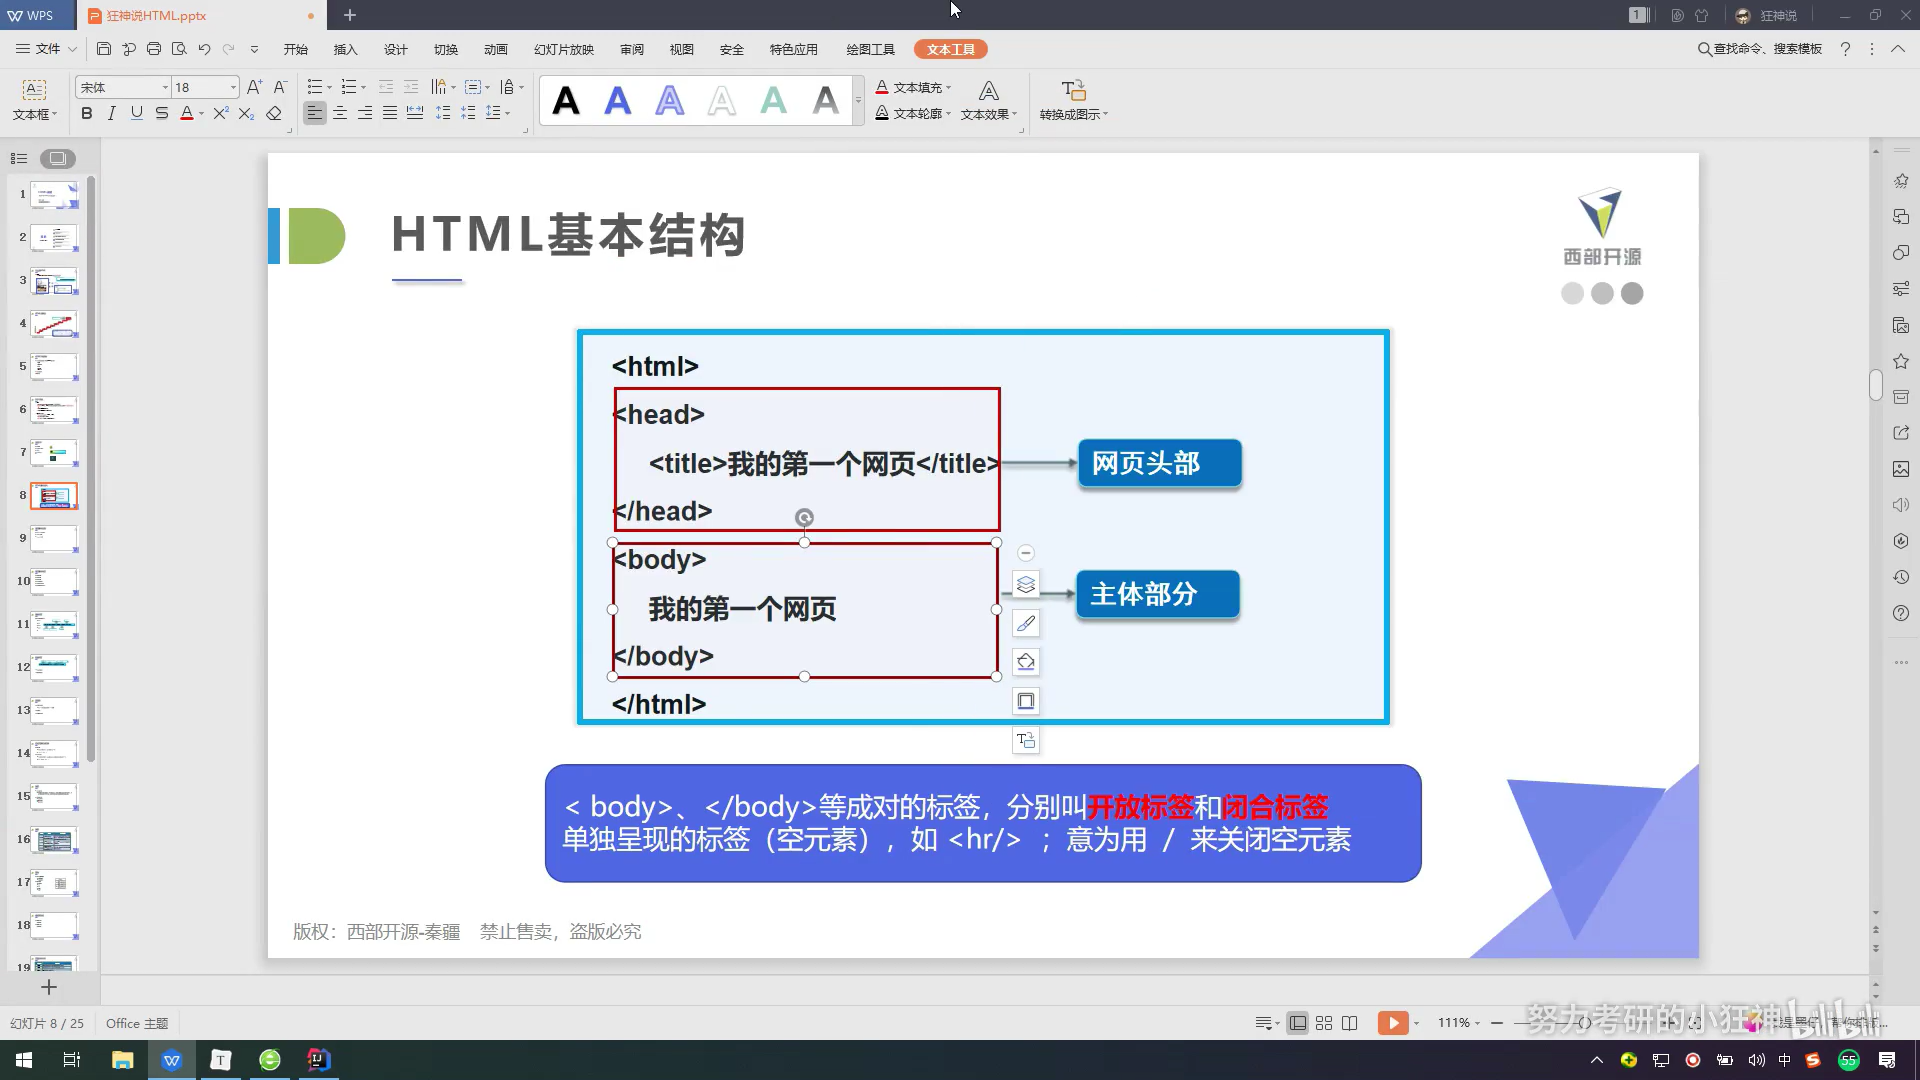Switch to slide sorter grid view

coord(1324,1023)
